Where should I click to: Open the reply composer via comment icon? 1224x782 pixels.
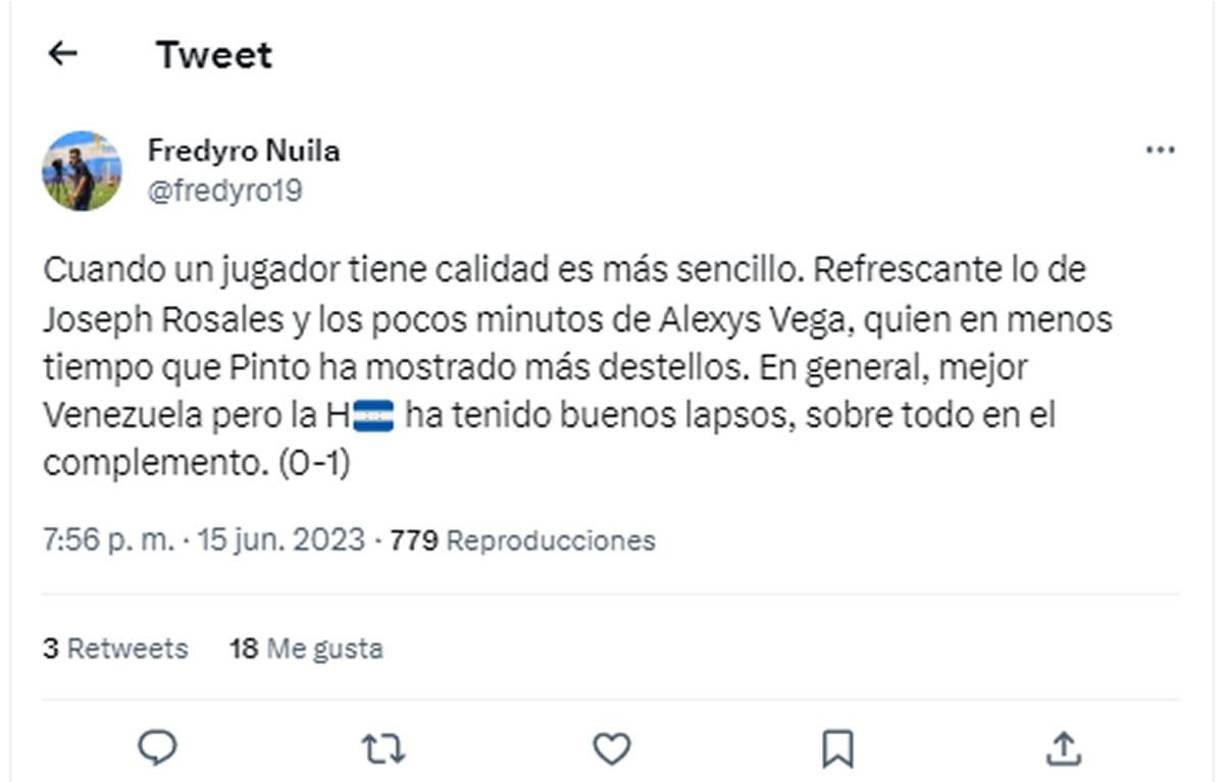(156, 744)
